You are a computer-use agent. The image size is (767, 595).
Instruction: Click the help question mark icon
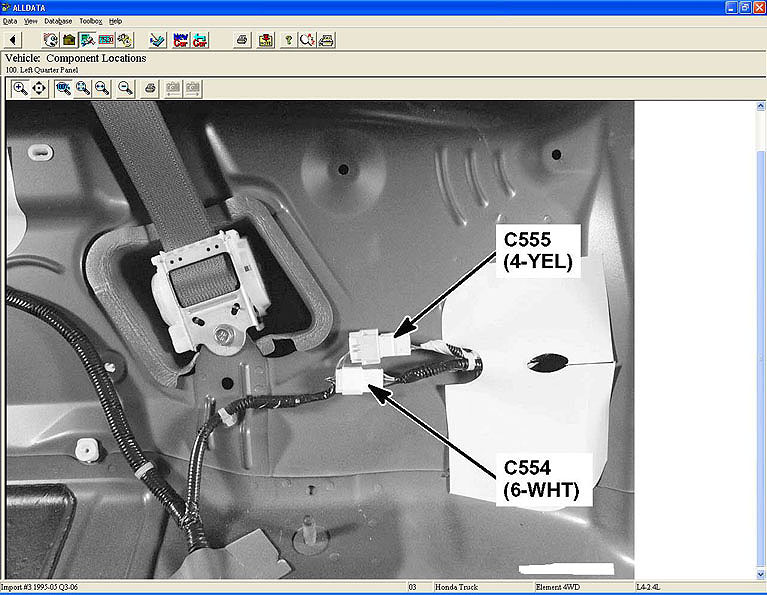(288, 40)
